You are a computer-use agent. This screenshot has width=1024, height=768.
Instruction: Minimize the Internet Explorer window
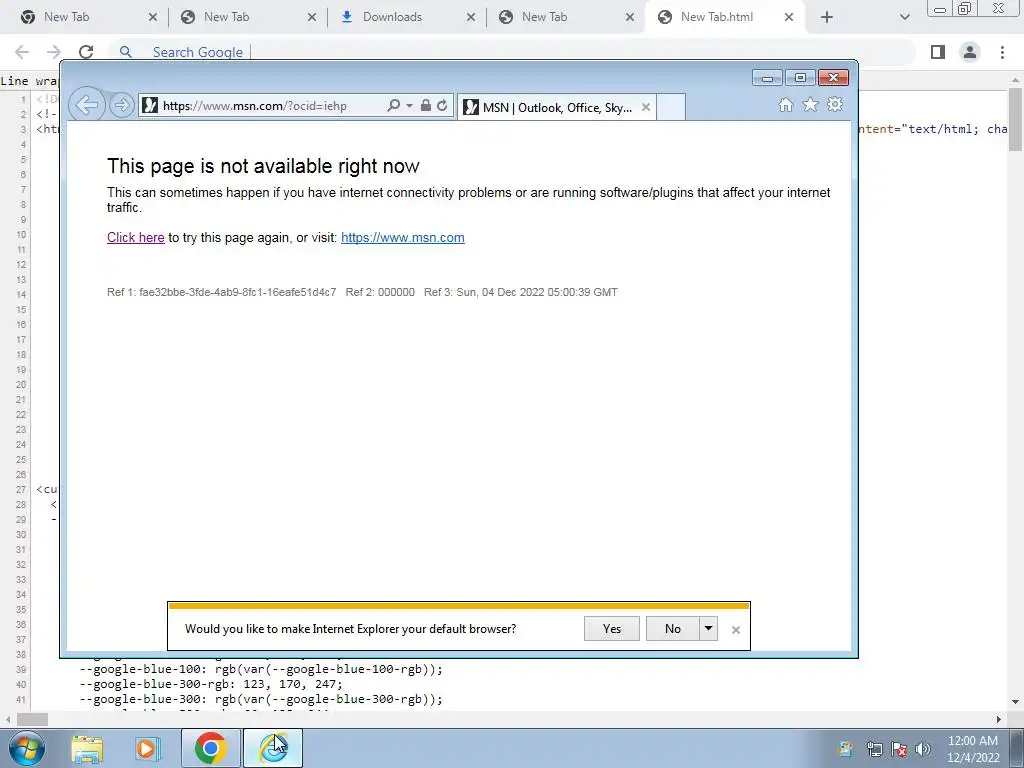pyautogui.click(x=768, y=78)
